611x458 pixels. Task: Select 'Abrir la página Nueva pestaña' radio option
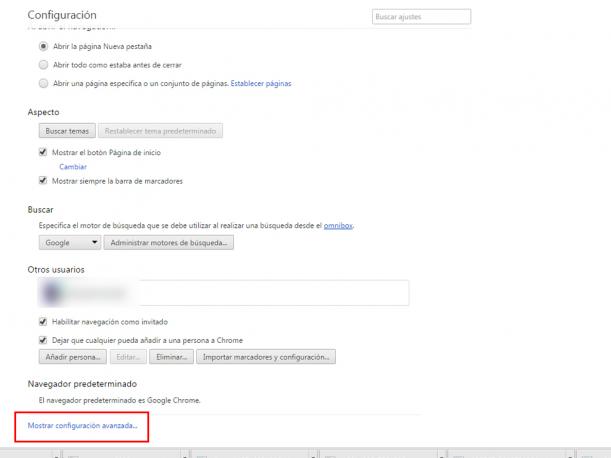coord(43,46)
